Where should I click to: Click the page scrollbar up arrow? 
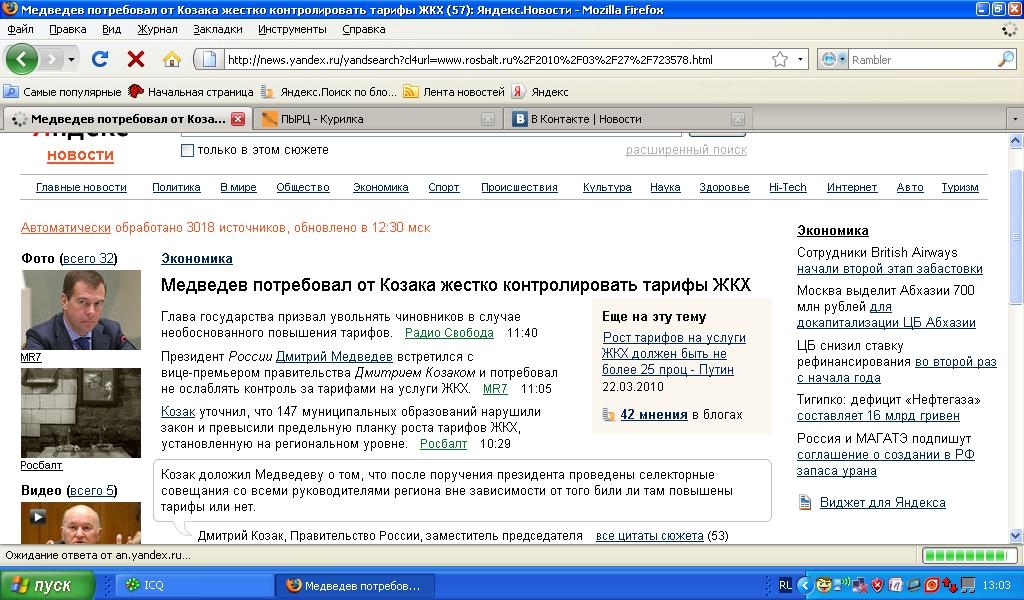click(1016, 140)
